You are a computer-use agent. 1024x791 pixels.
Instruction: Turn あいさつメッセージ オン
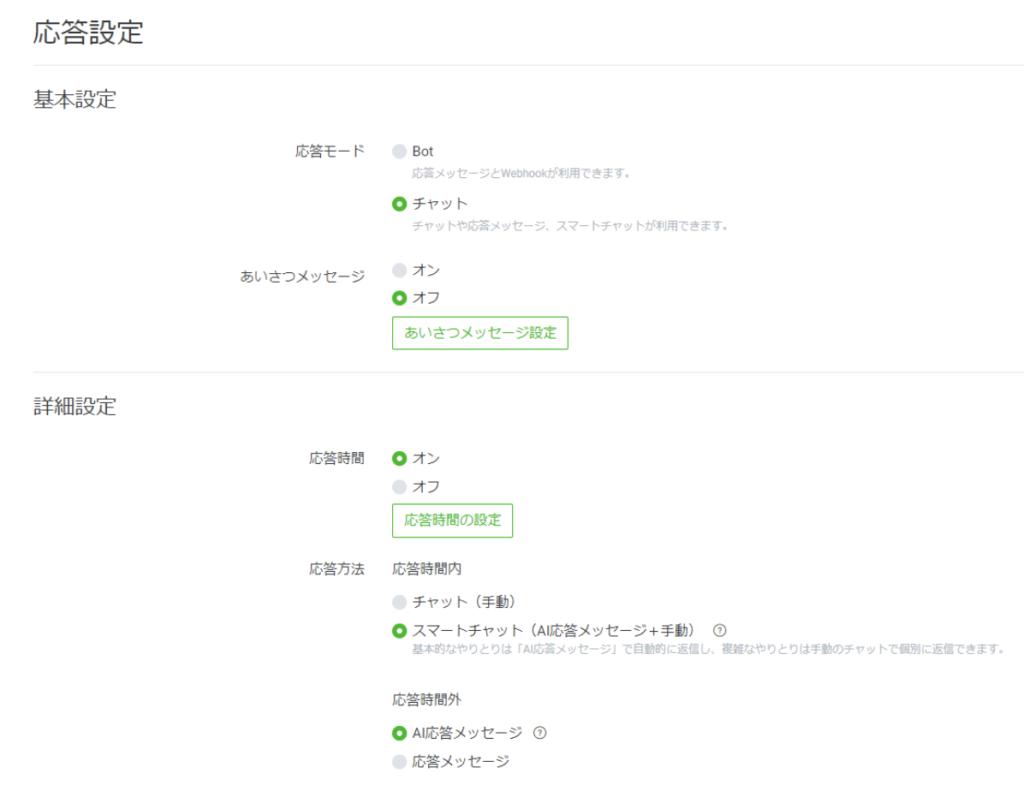[400, 270]
